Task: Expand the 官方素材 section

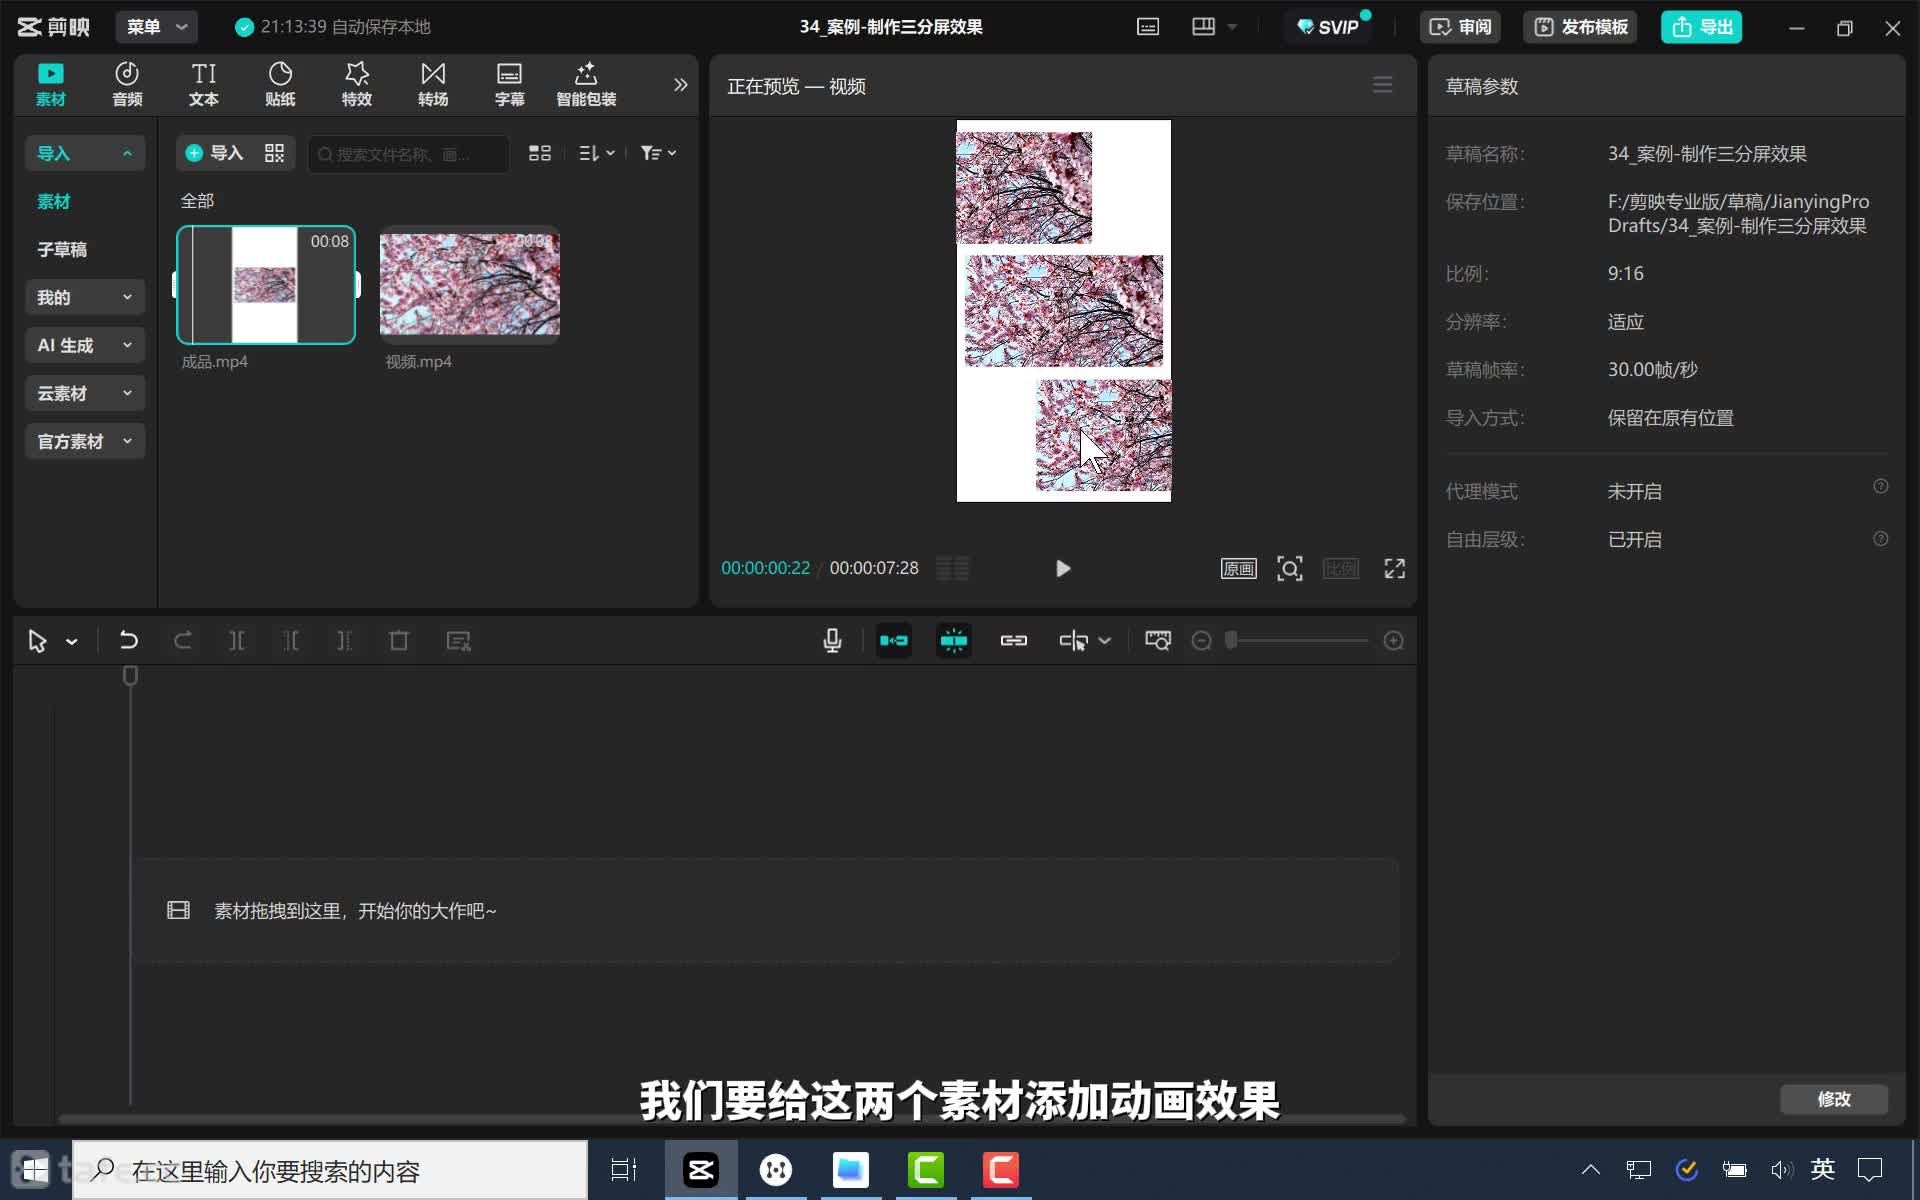Action: pos(85,441)
